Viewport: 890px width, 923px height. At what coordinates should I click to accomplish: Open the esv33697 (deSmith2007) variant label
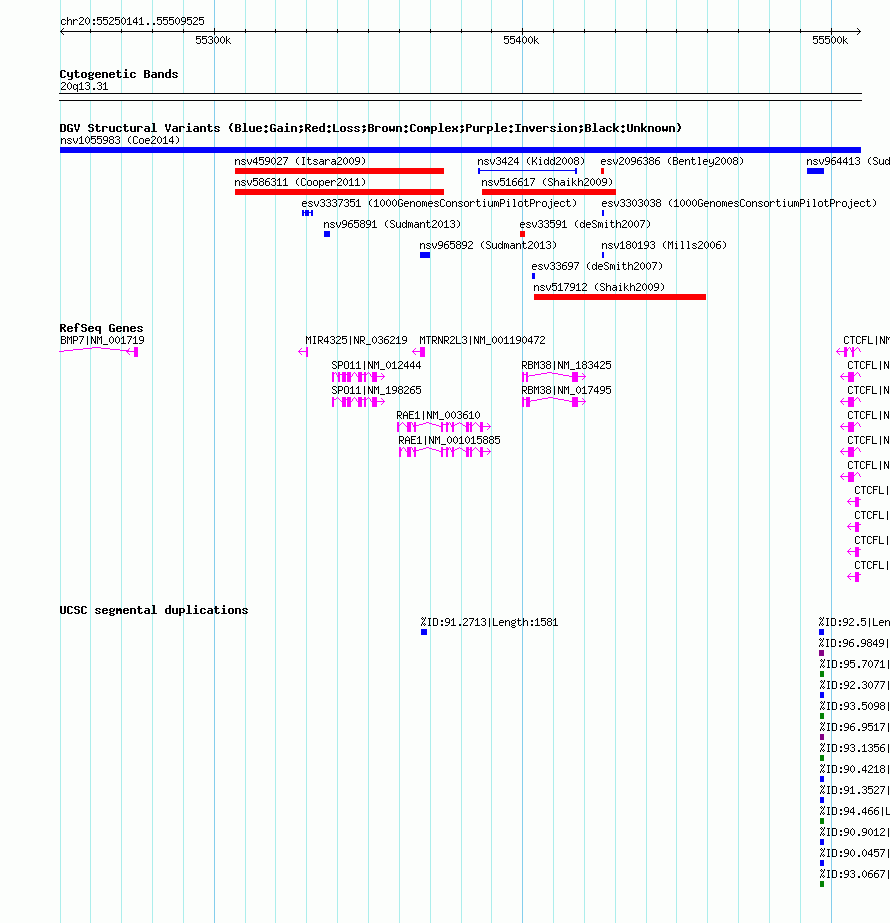tap(597, 267)
